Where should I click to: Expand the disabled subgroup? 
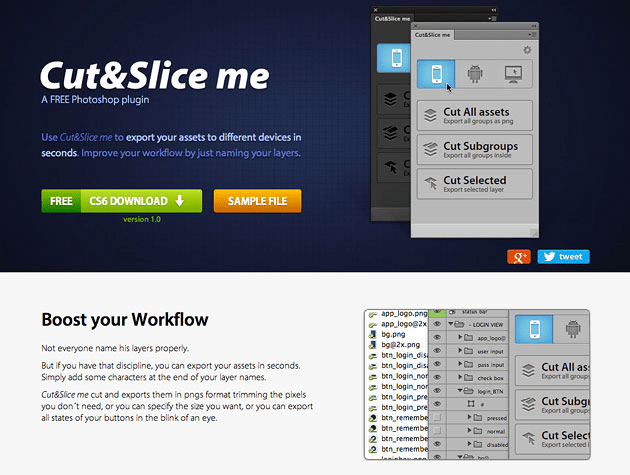point(469,444)
